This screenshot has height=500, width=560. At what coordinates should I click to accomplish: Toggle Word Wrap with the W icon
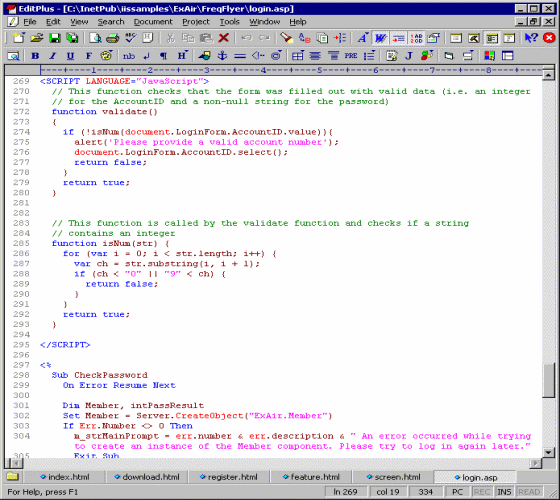tap(380, 38)
